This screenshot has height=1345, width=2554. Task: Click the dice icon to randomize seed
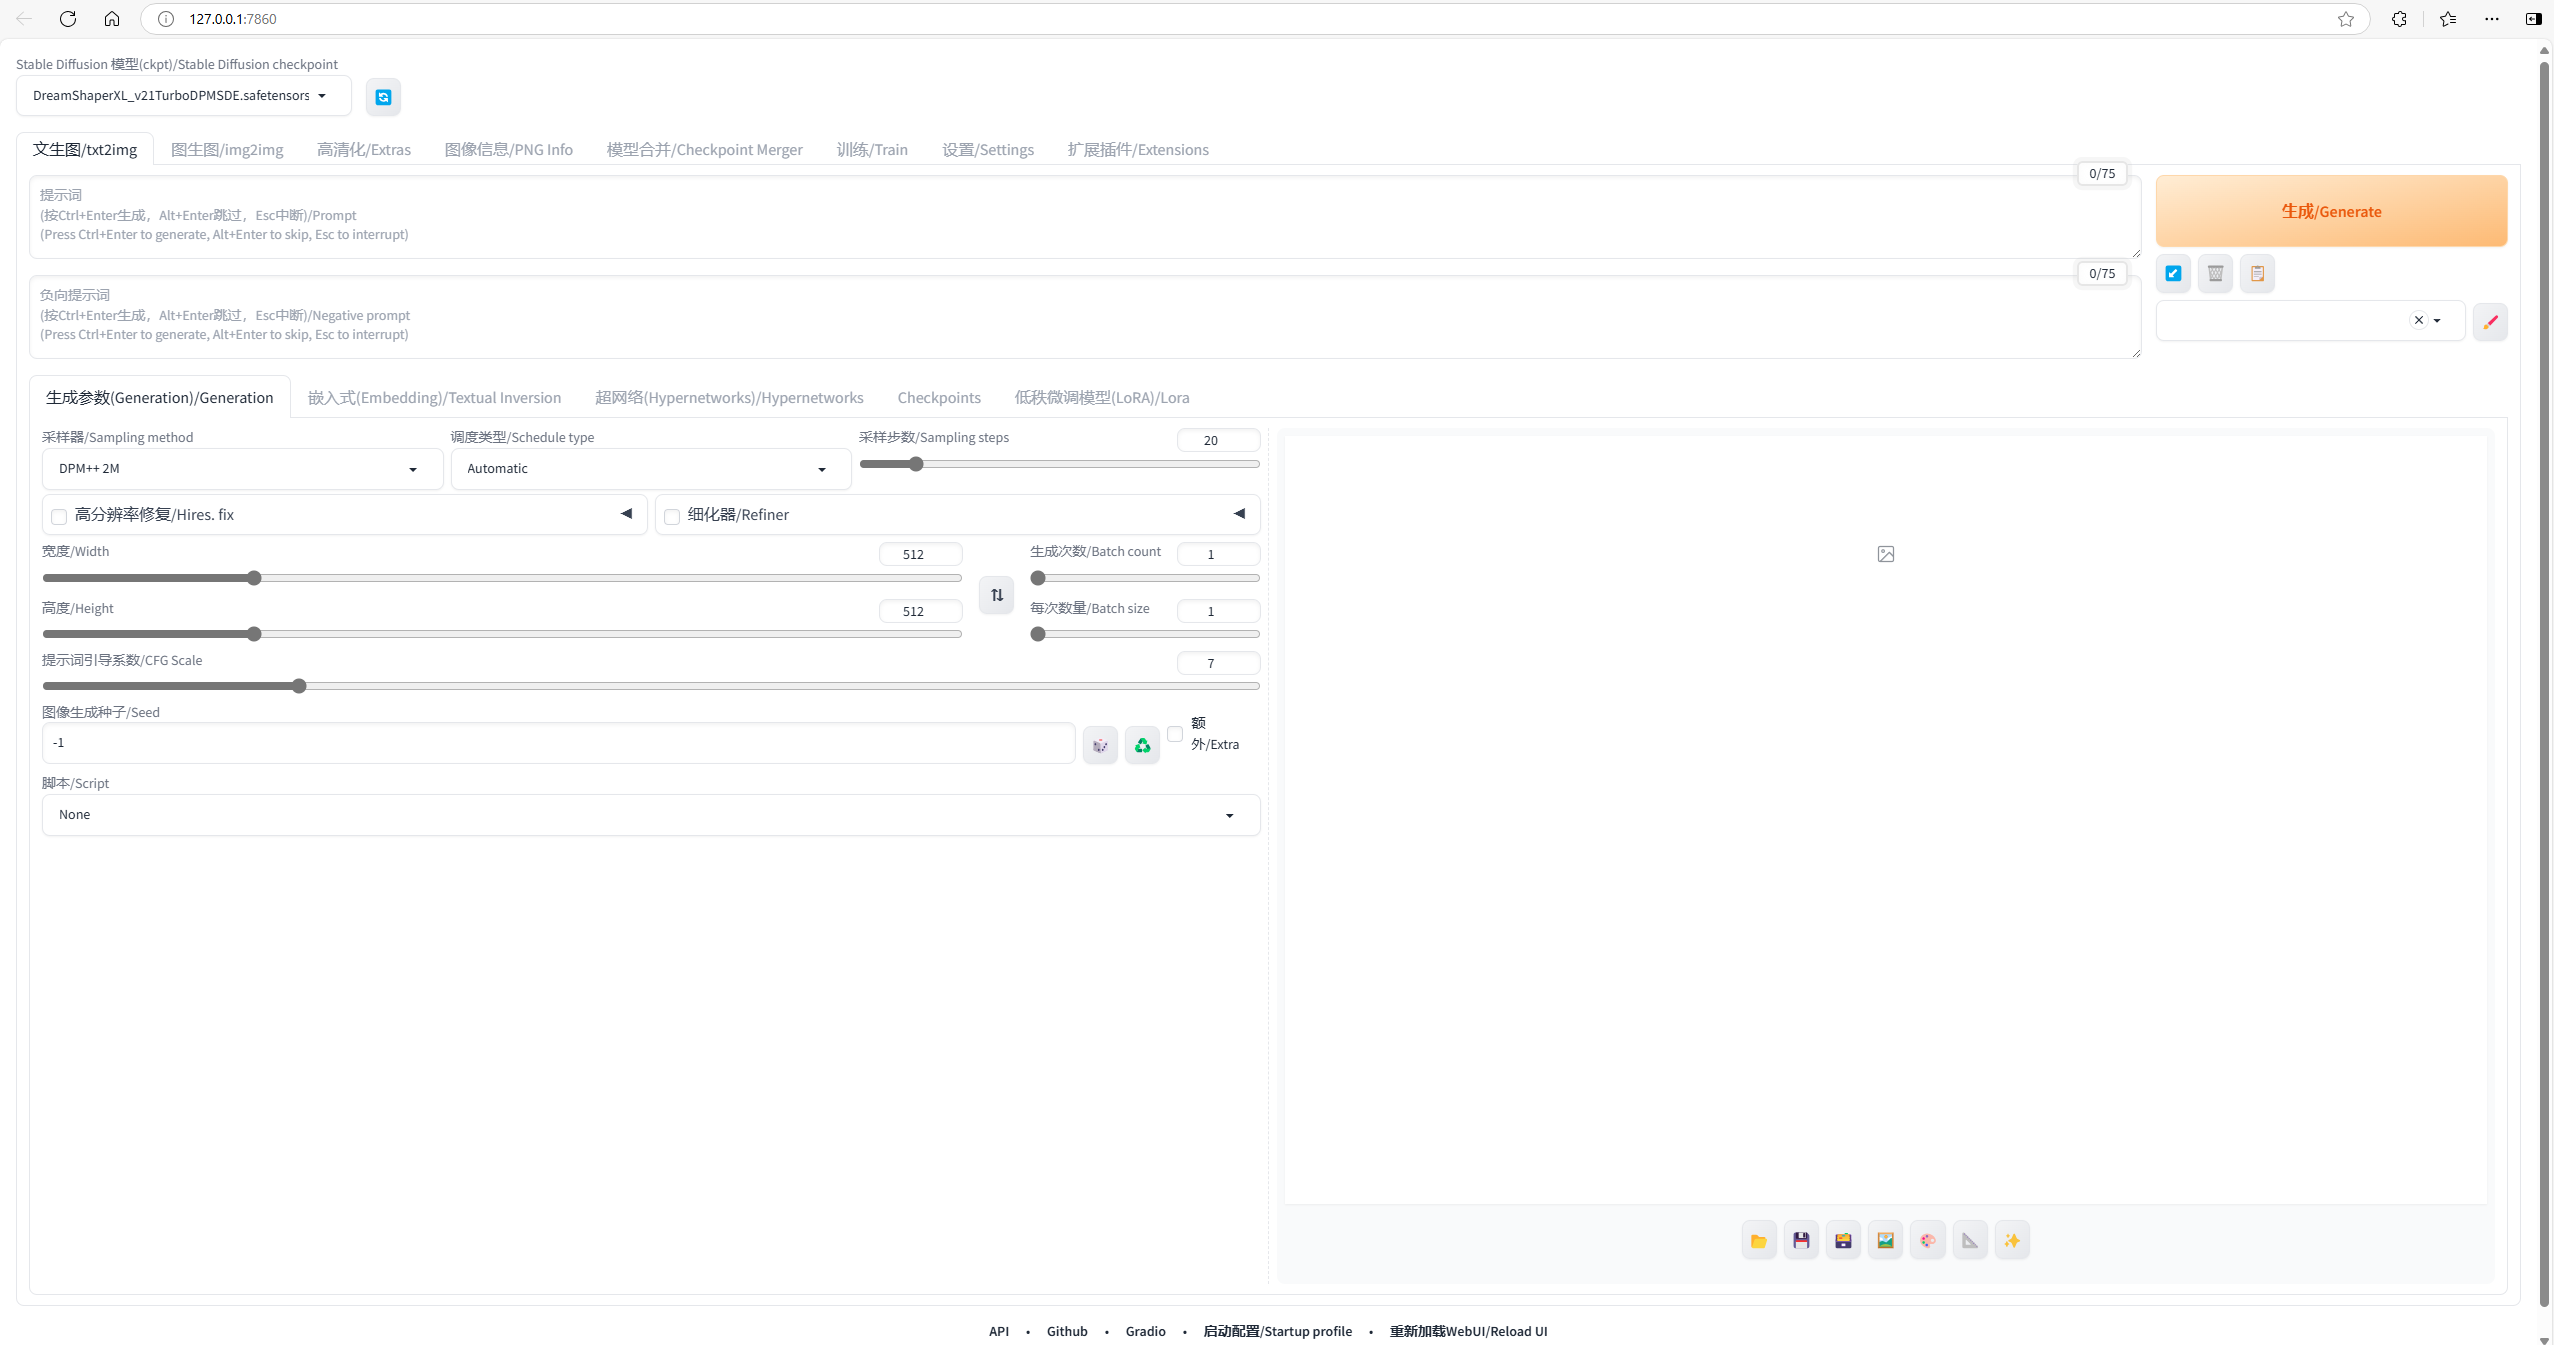[x=1100, y=745]
